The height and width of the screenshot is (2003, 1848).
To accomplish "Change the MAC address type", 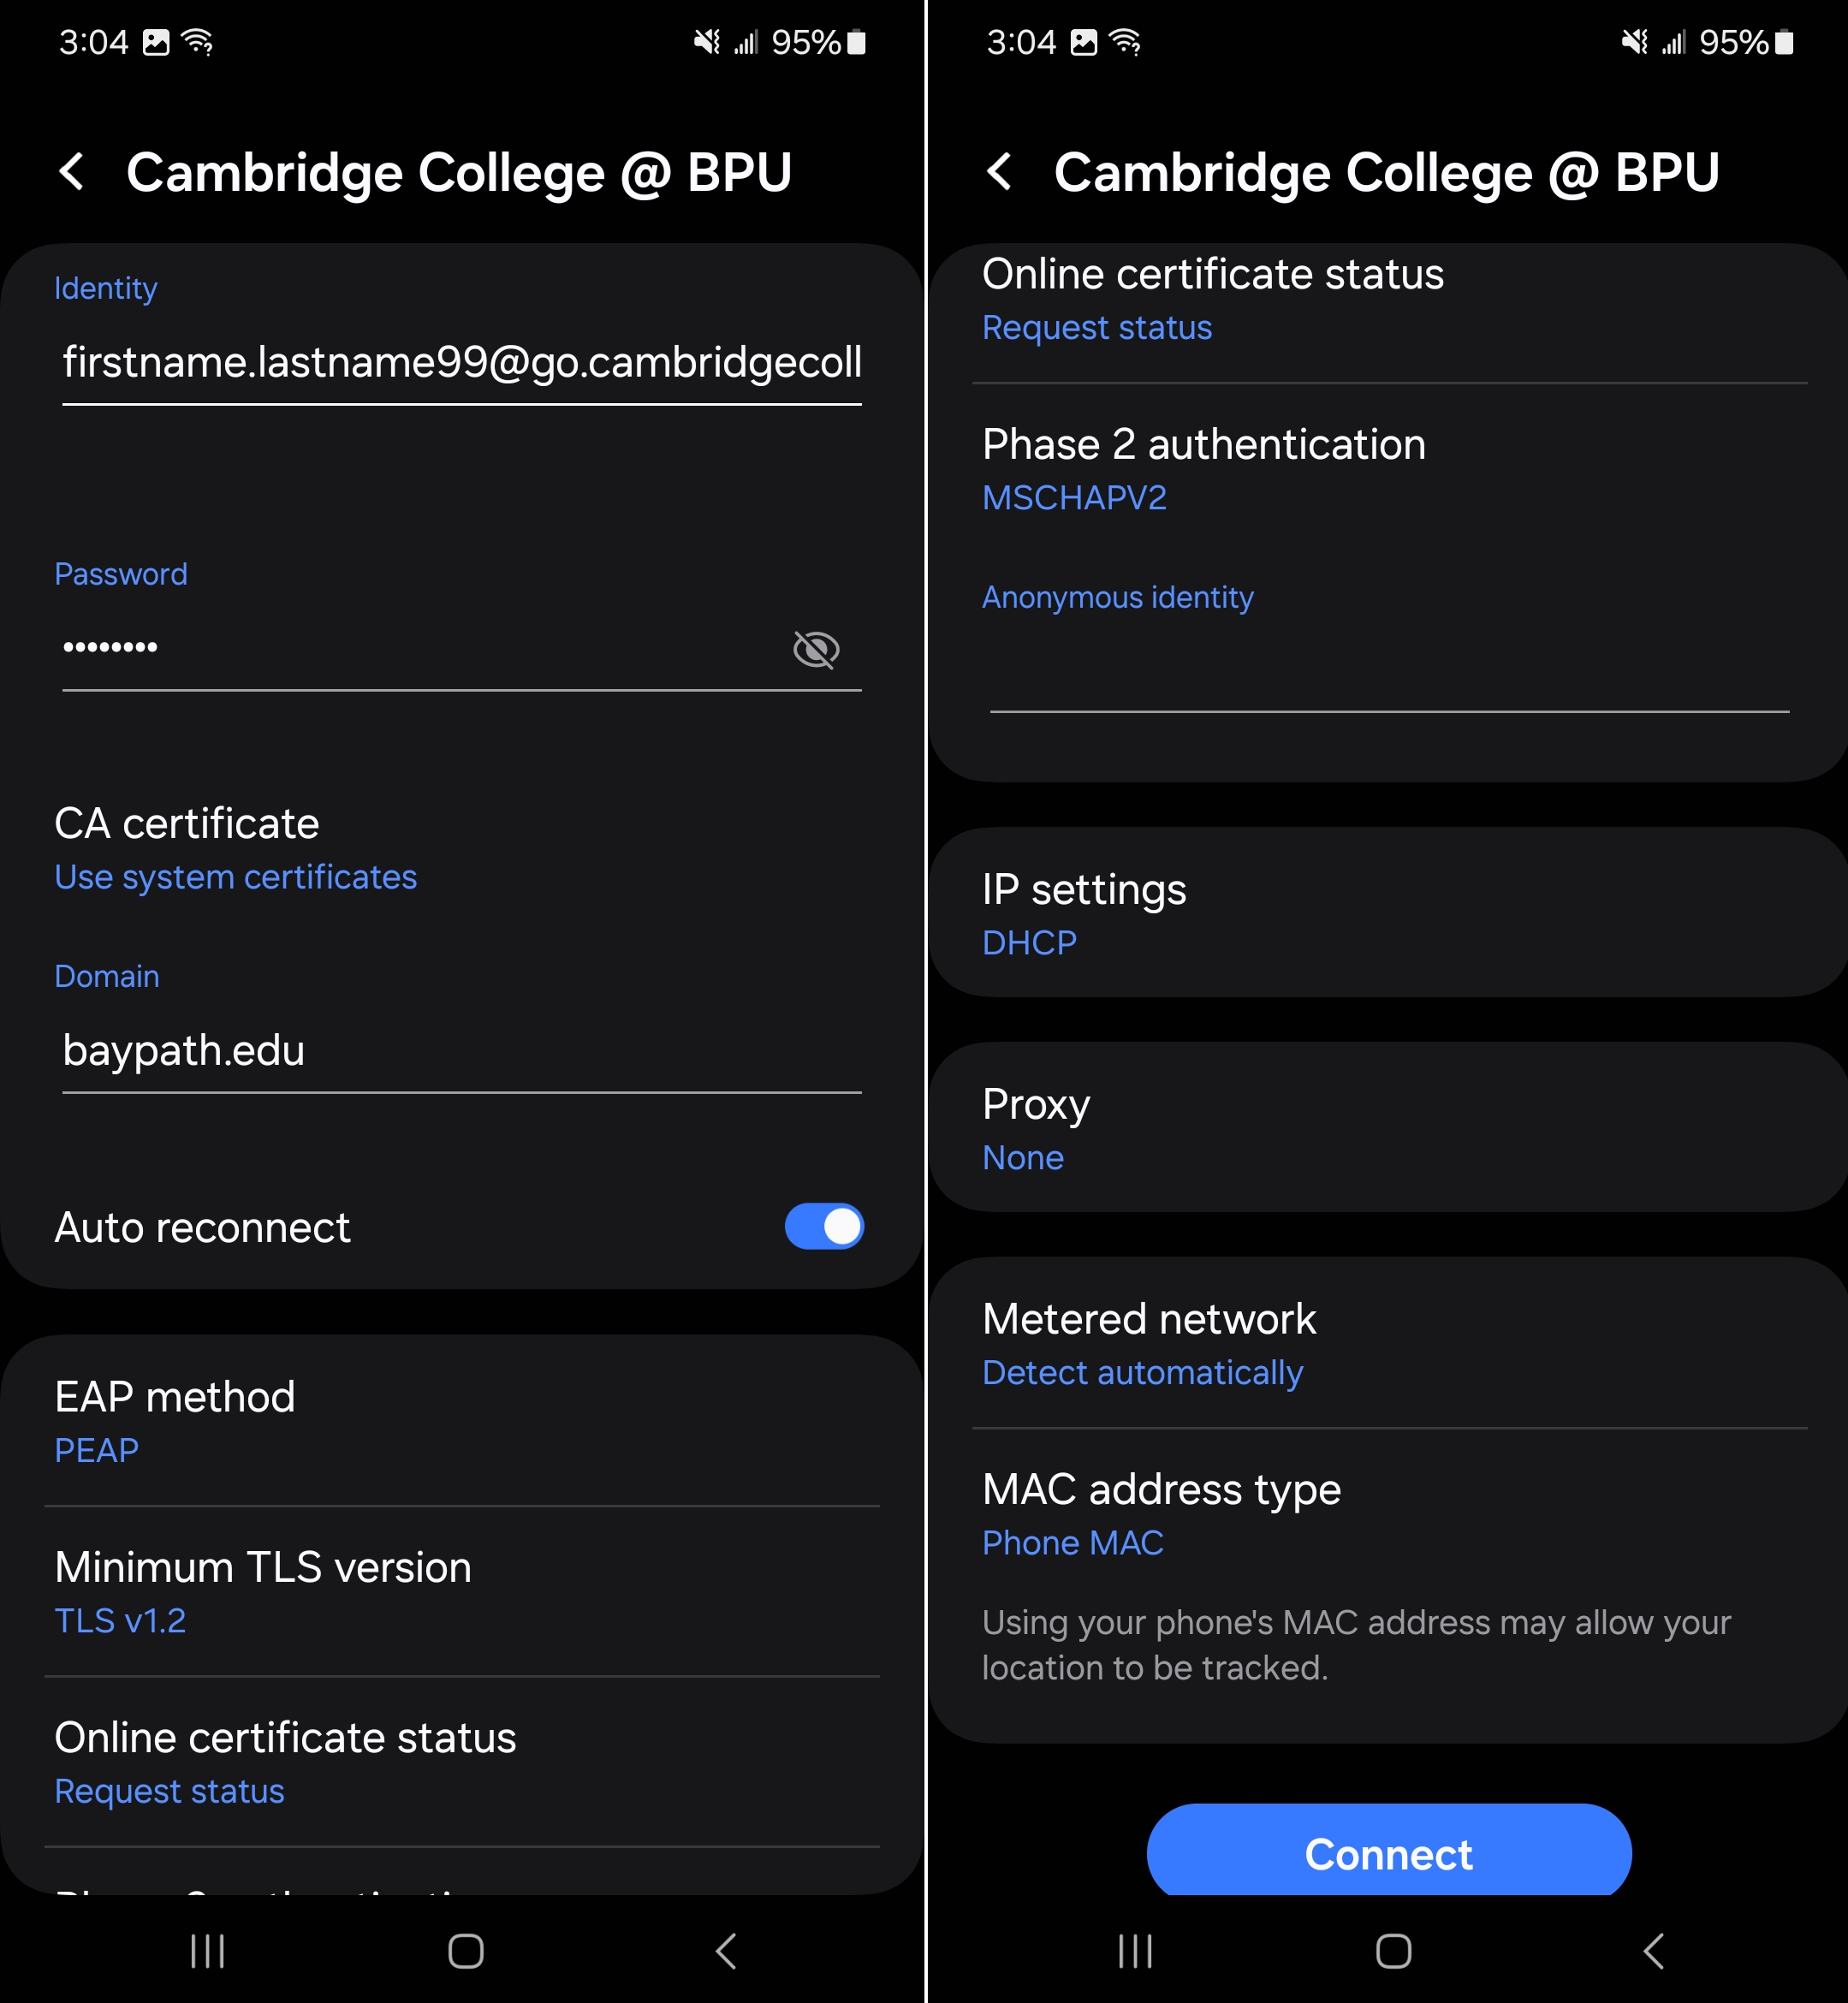I will coord(1160,1514).
